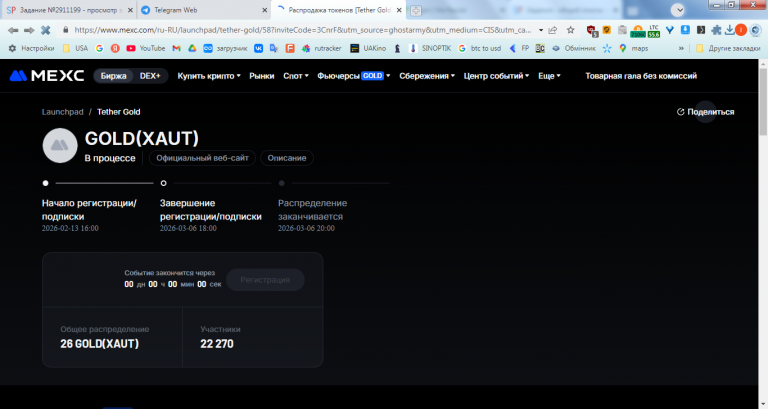This screenshot has width=768, height=409.
Task: Open the Yandex bookmark icon
Action: (115, 48)
